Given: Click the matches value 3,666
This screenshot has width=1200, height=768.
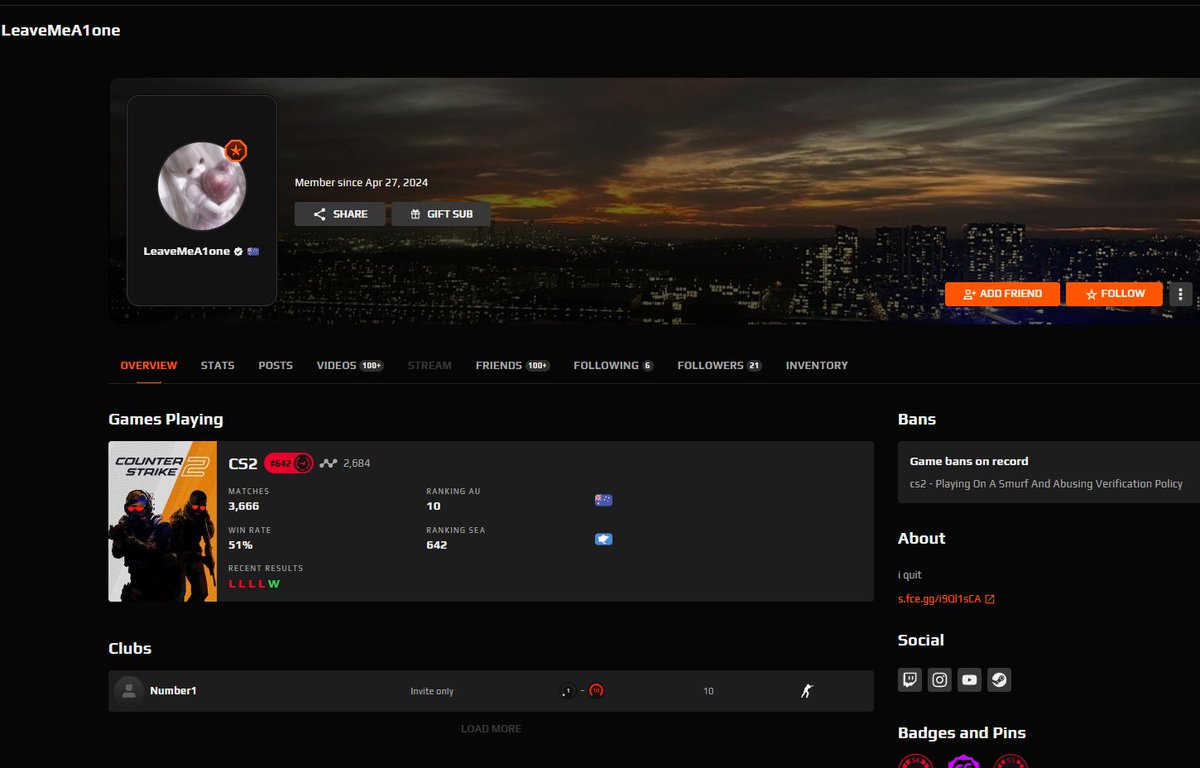Looking at the screenshot, I should click(244, 506).
